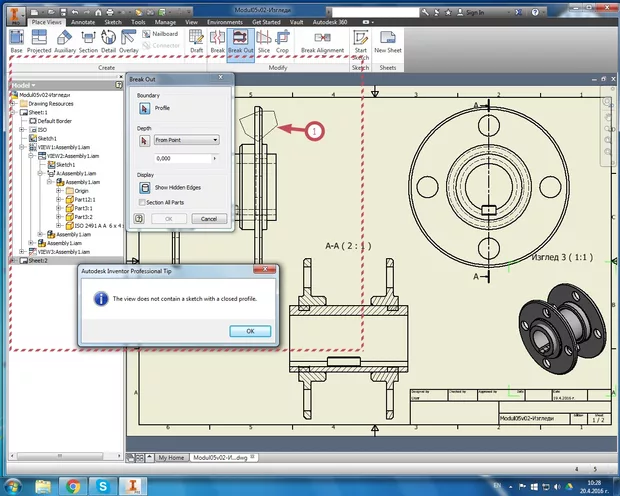Image resolution: width=620 pixels, height=496 pixels.
Task: Enable the Section All Parts checkbox
Action: point(142,202)
